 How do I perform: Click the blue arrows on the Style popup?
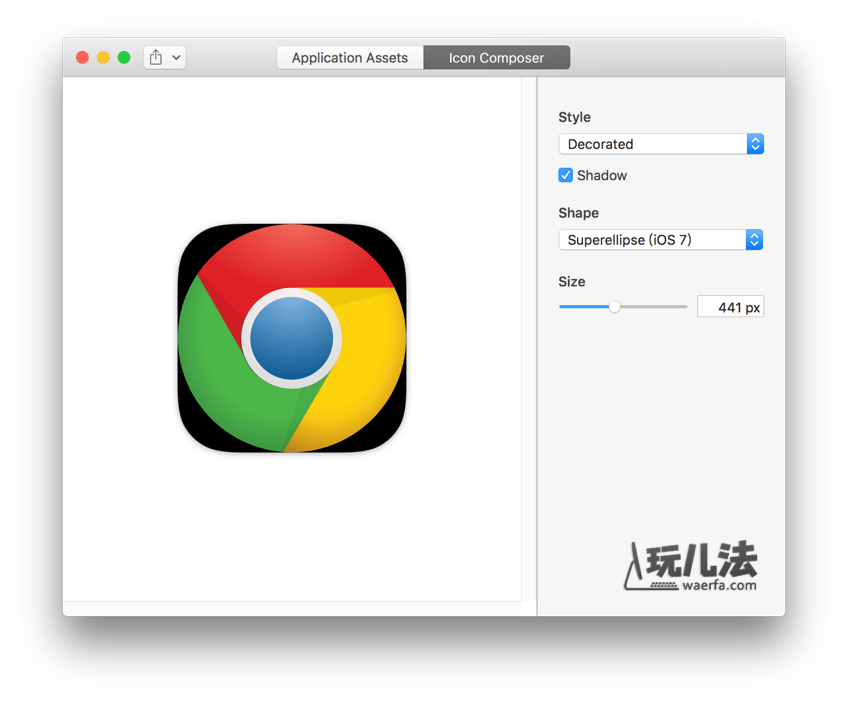pos(755,144)
